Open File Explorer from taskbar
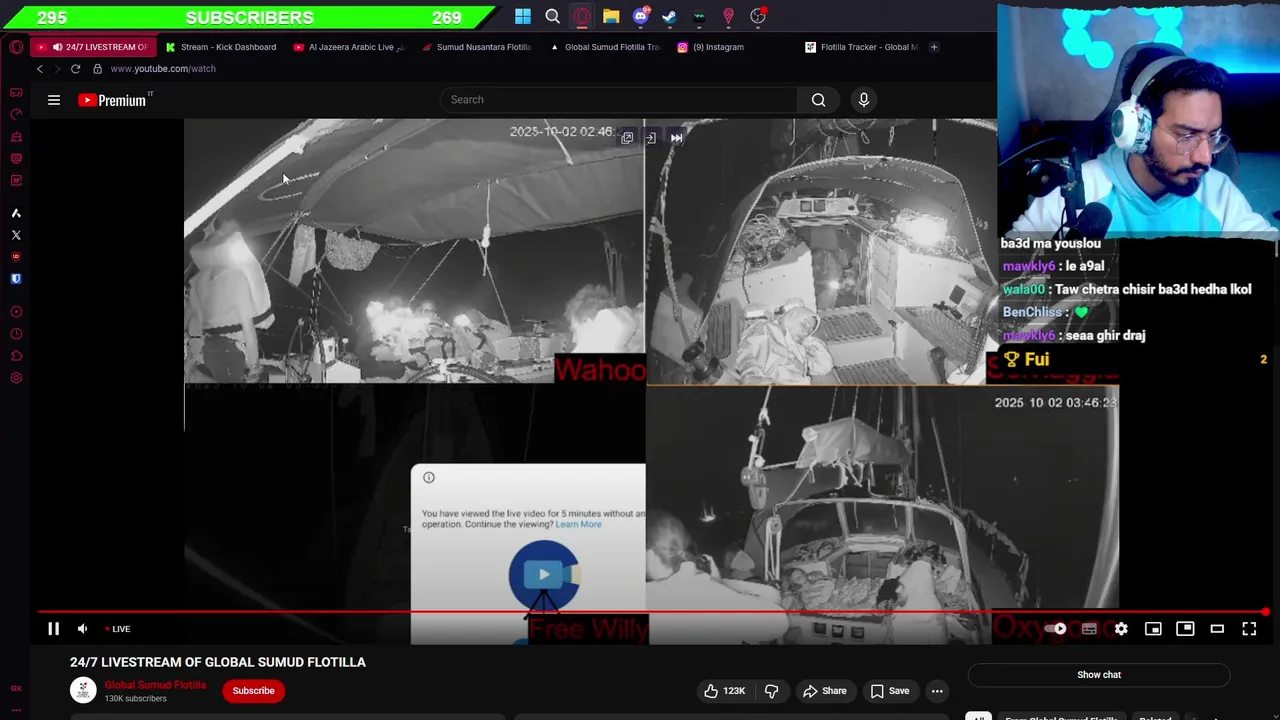This screenshot has height=720, width=1280. tap(611, 16)
